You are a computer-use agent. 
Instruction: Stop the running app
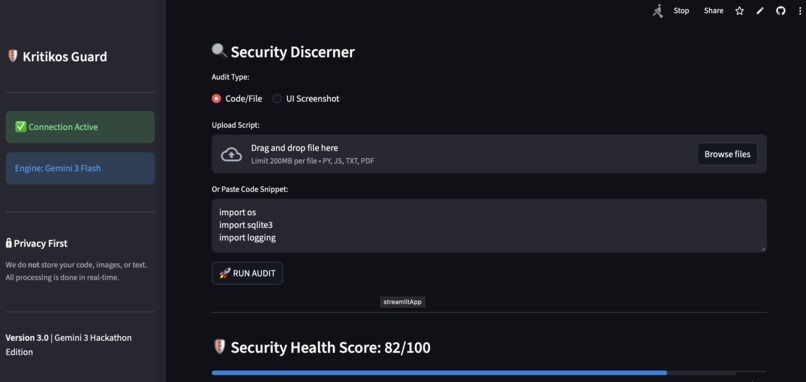click(681, 11)
